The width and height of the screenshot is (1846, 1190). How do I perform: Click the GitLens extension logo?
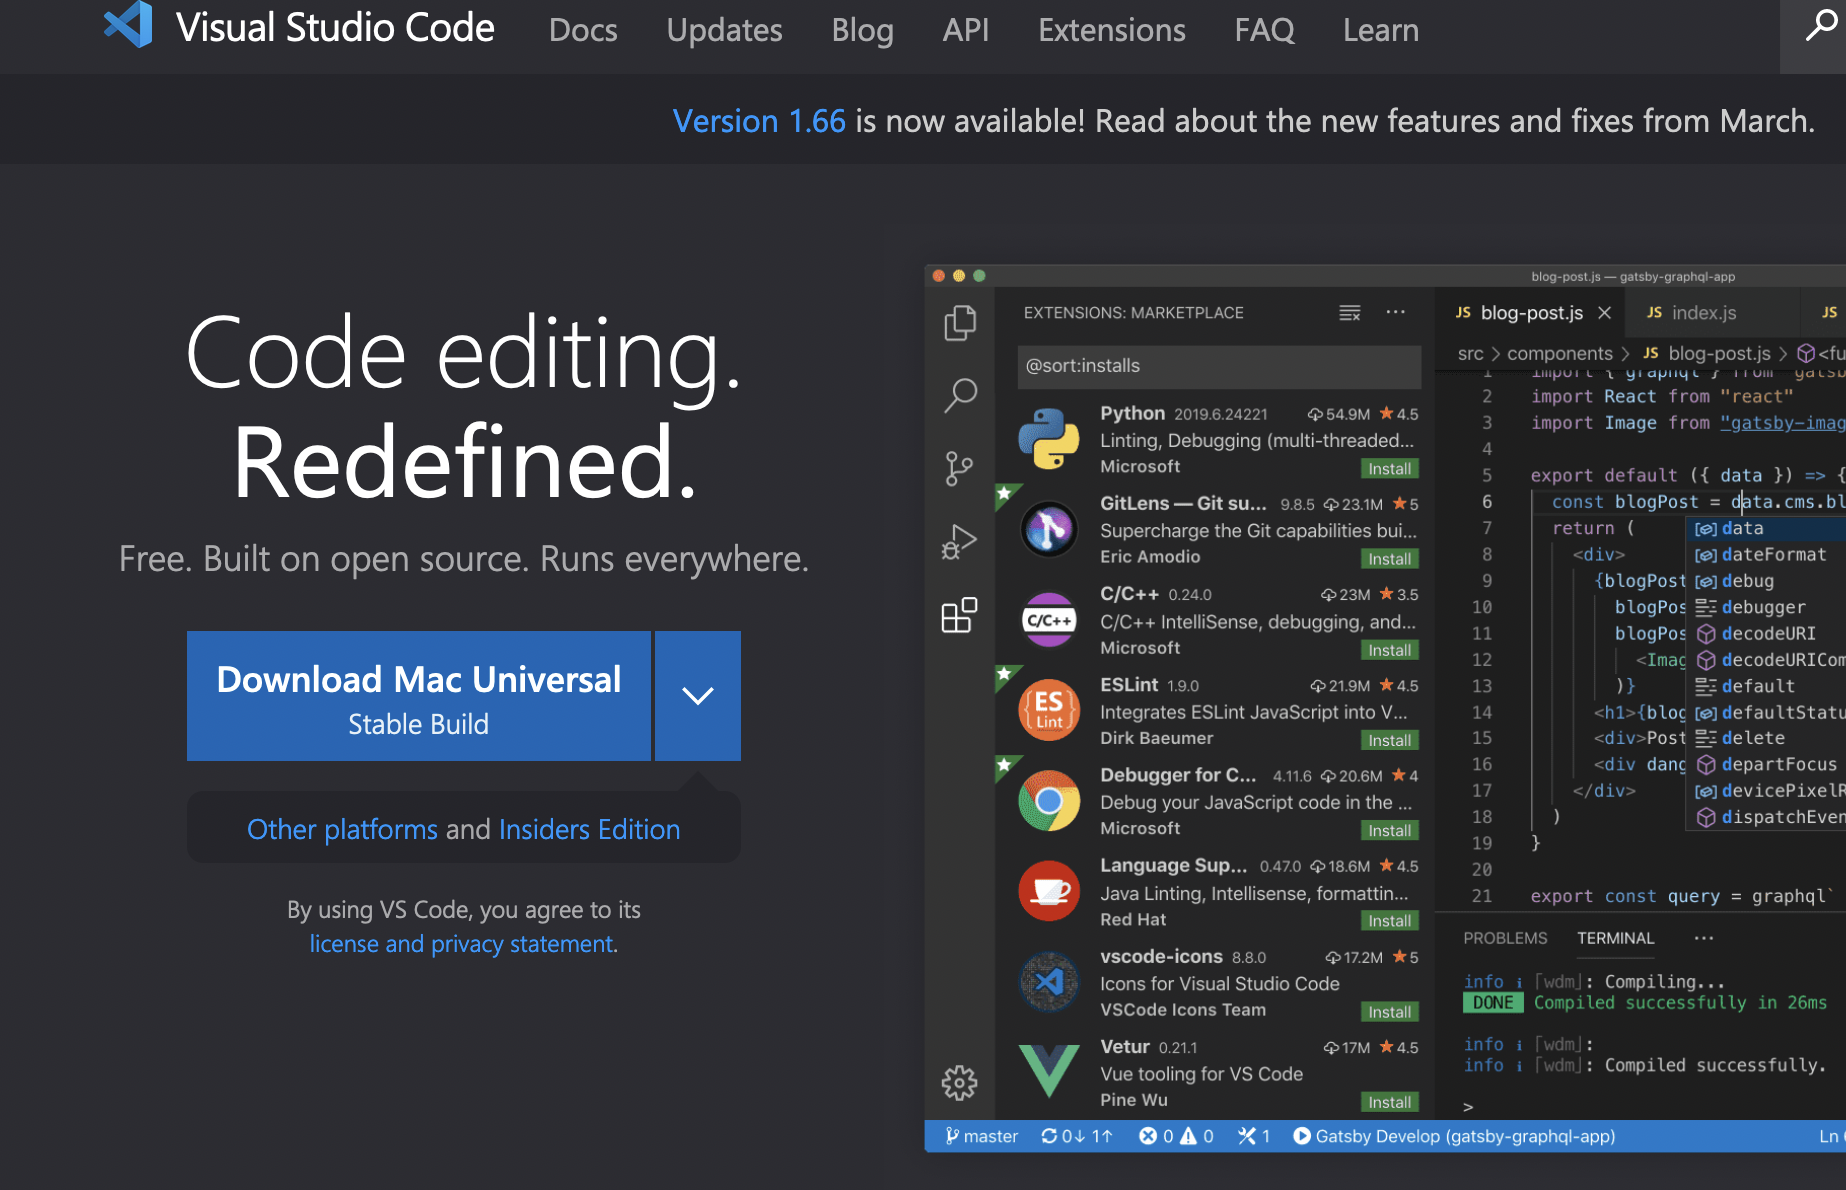(x=1049, y=529)
